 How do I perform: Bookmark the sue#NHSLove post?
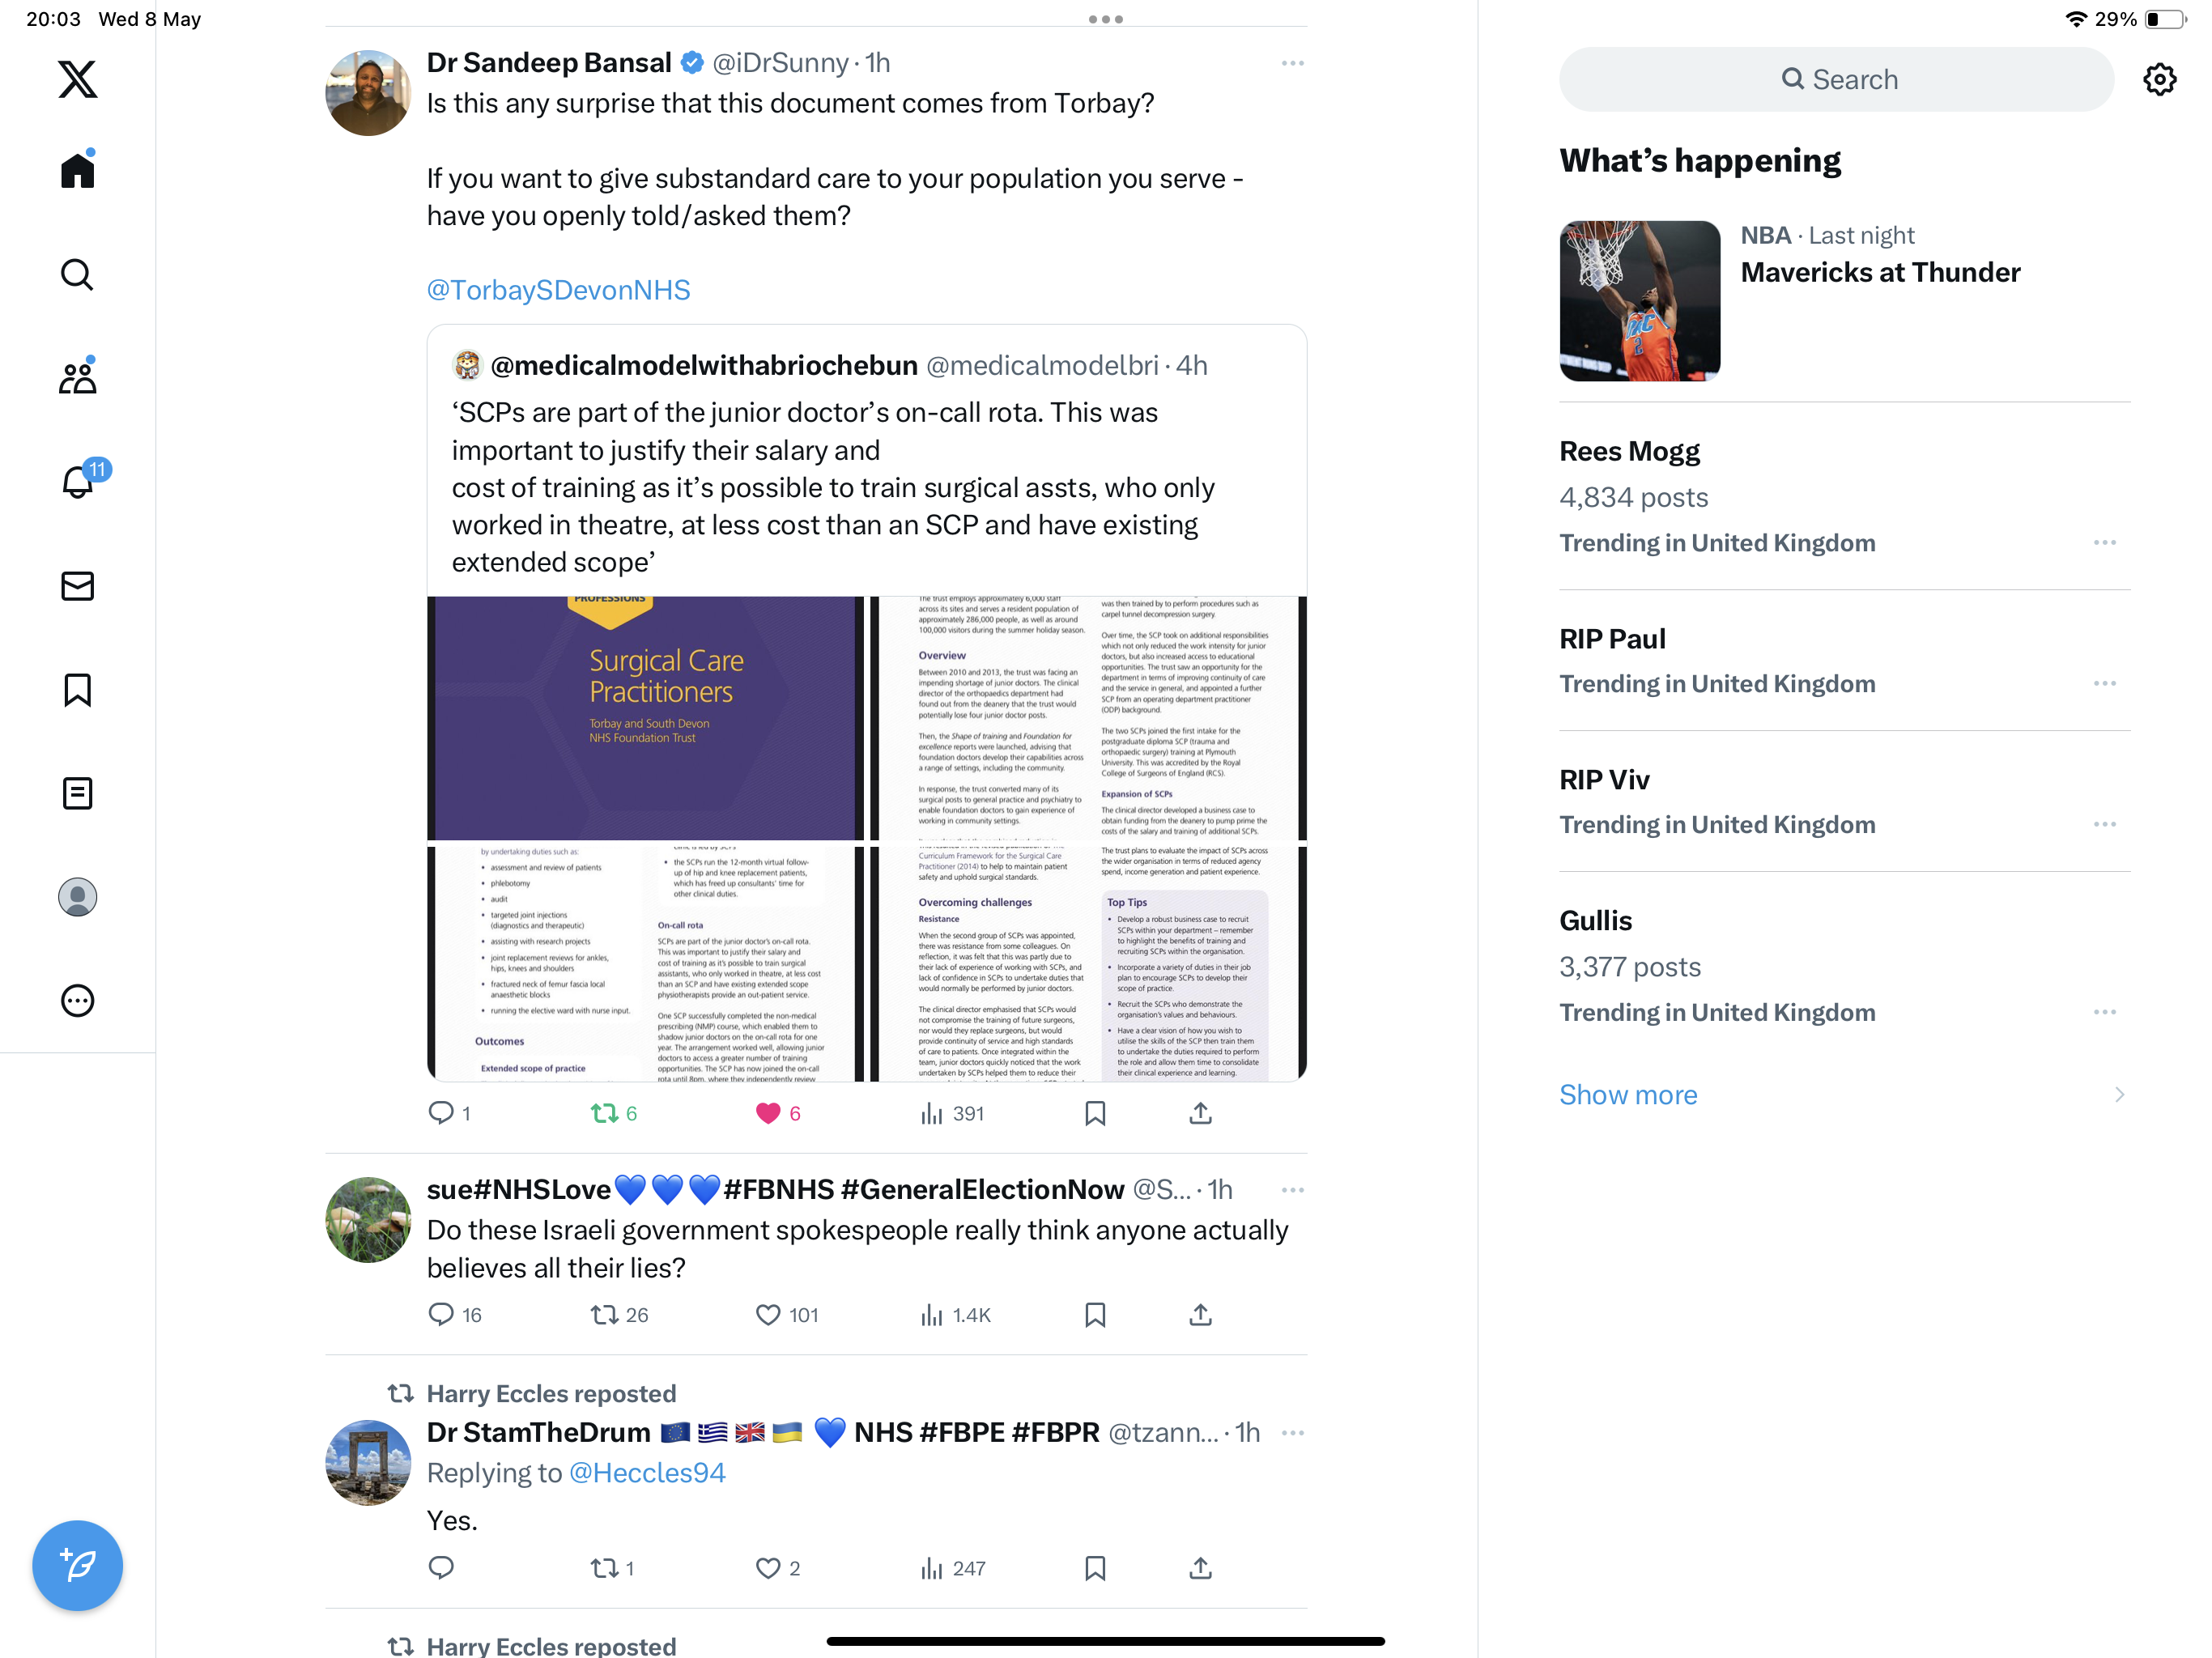pos(1095,1315)
